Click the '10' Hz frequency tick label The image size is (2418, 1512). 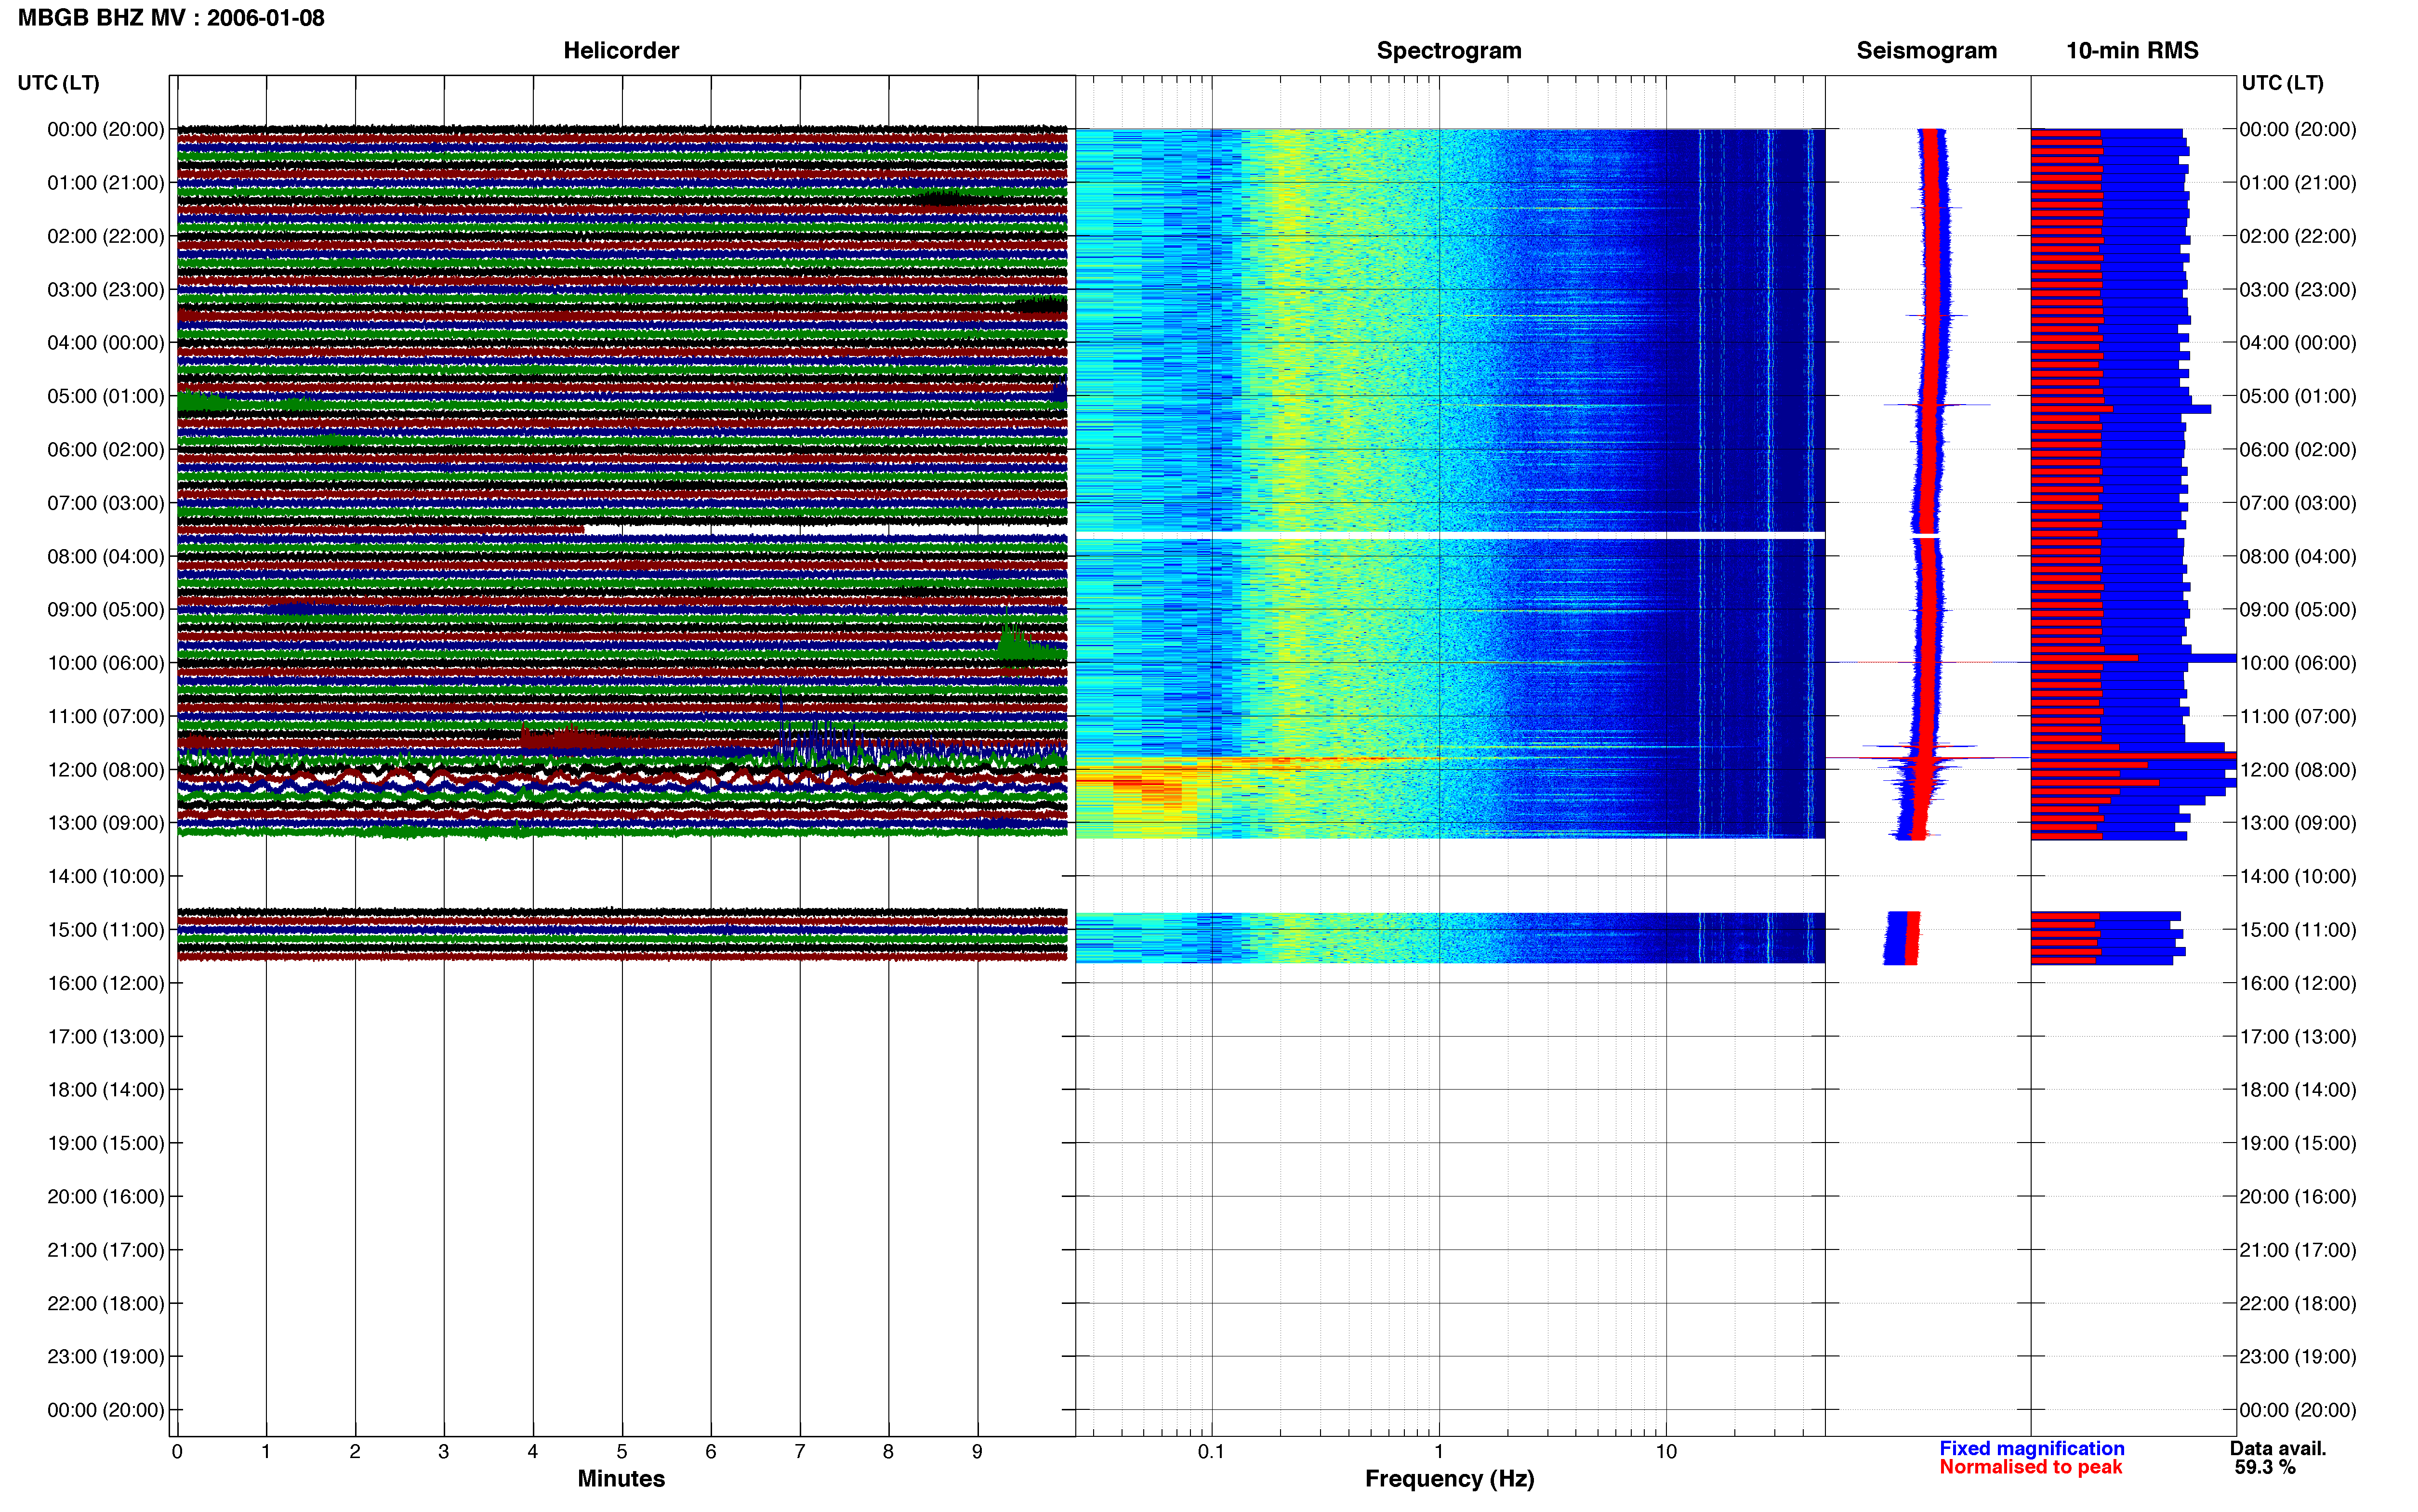(1666, 1452)
